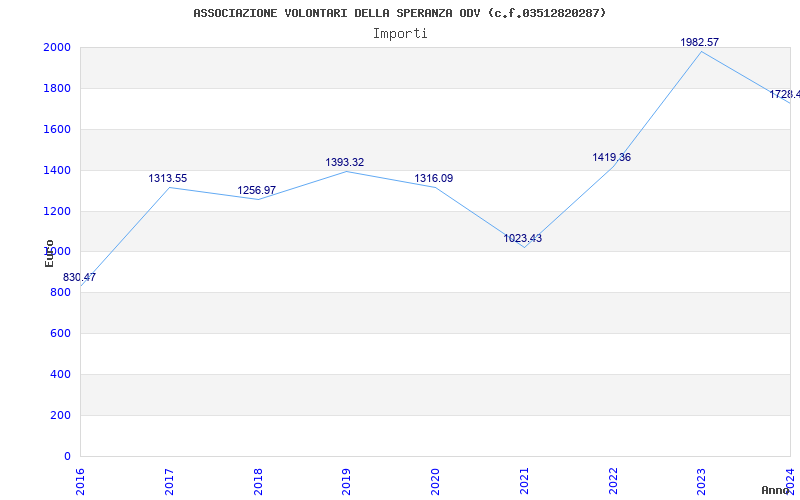
Task: Select the 1316.09 data label
Action: pos(434,179)
